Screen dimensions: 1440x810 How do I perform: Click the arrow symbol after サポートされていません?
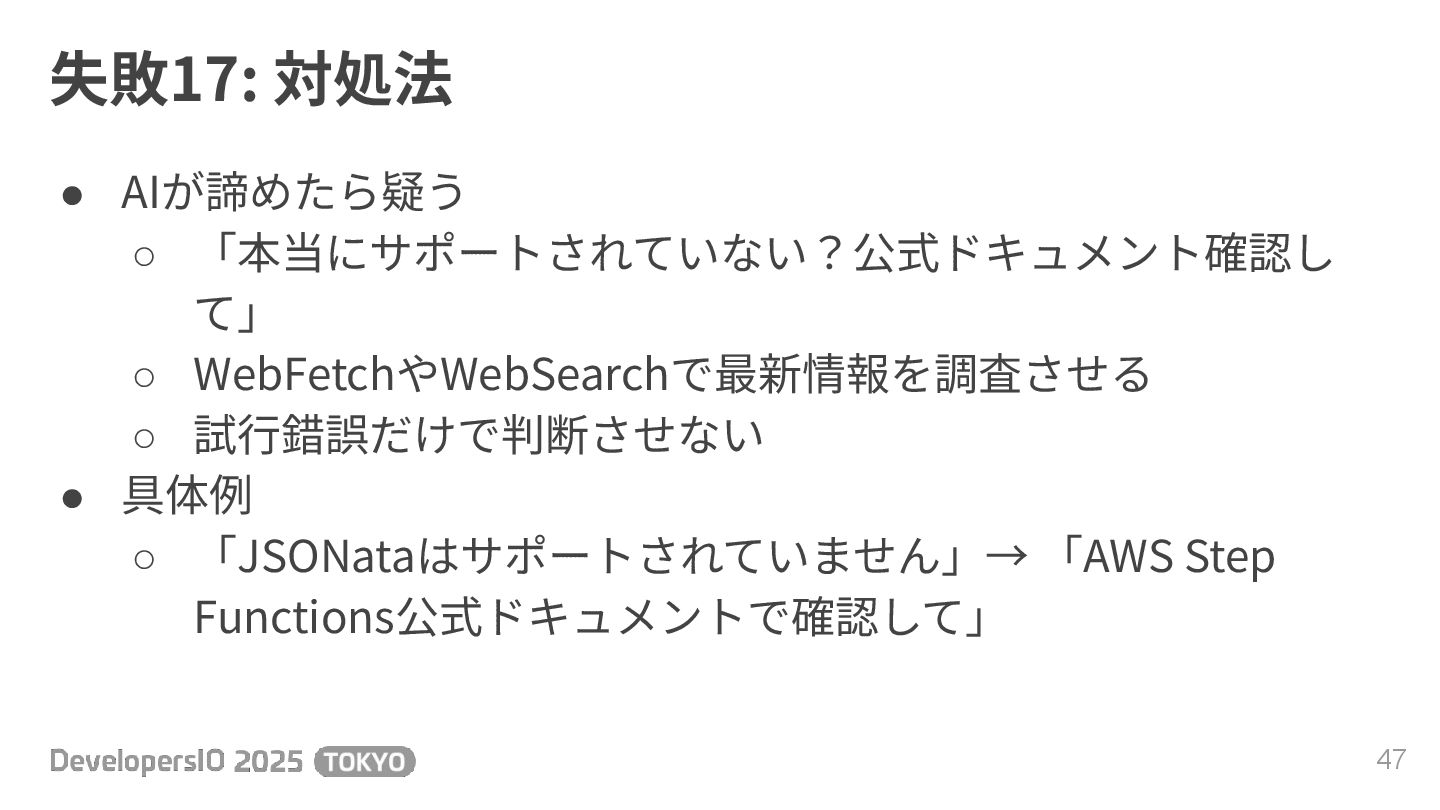pyautogui.click(x=1006, y=557)
